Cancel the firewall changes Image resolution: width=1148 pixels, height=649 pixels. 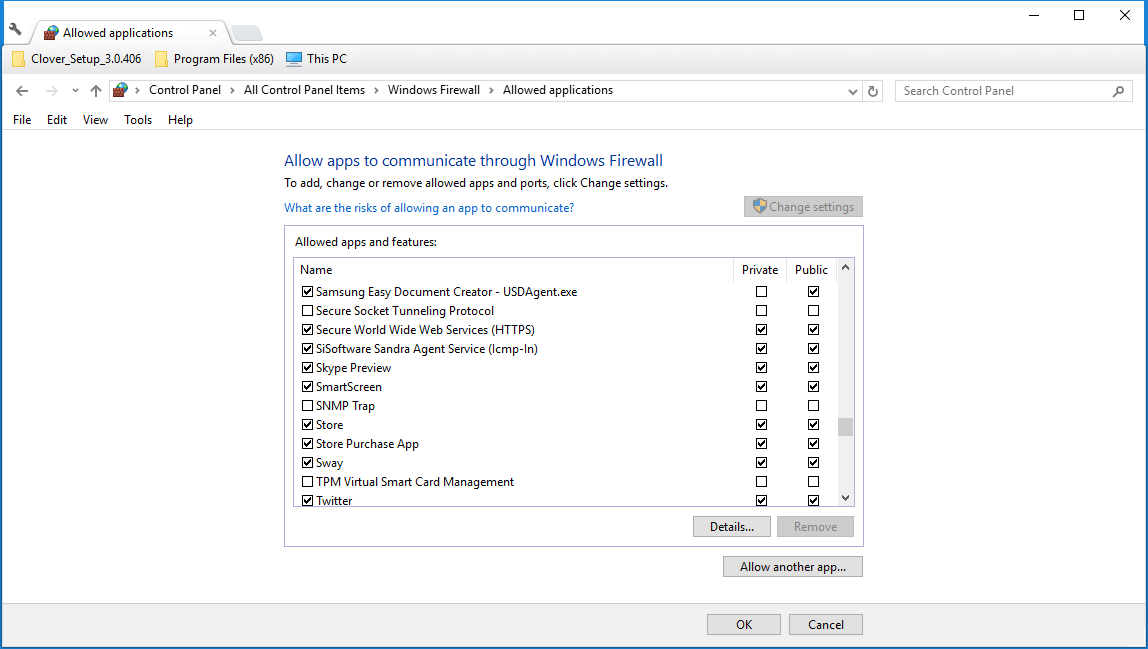(826, 625)
